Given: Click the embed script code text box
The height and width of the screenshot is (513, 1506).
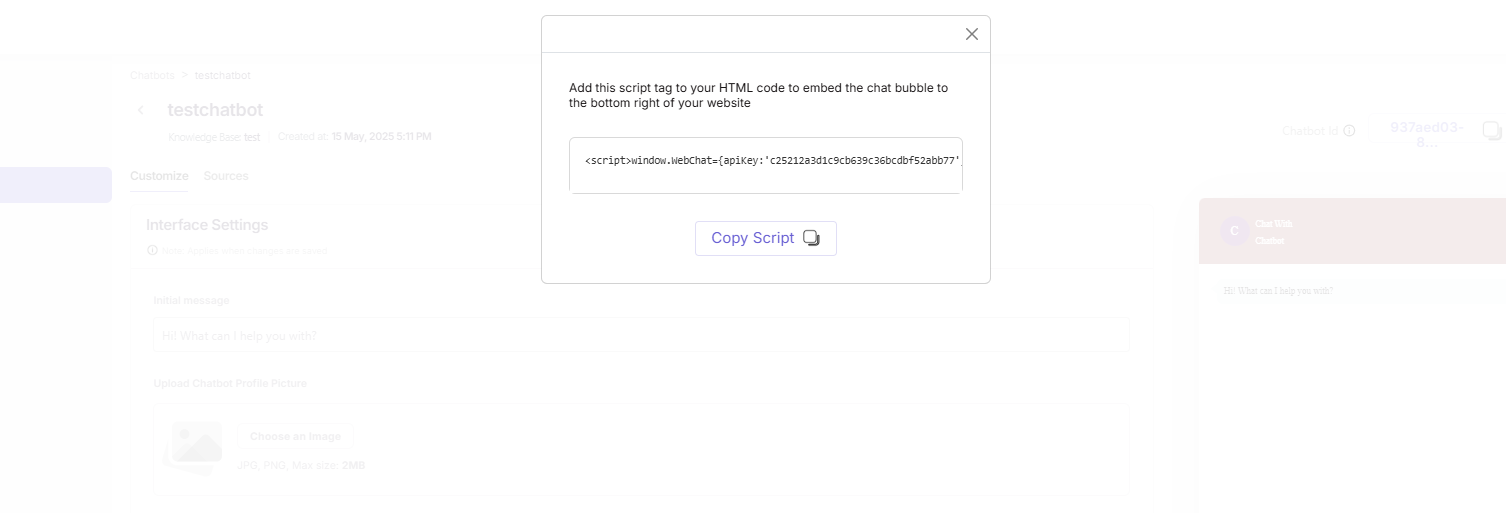Looking at the screenshot, I should click(x=765, y=165).
